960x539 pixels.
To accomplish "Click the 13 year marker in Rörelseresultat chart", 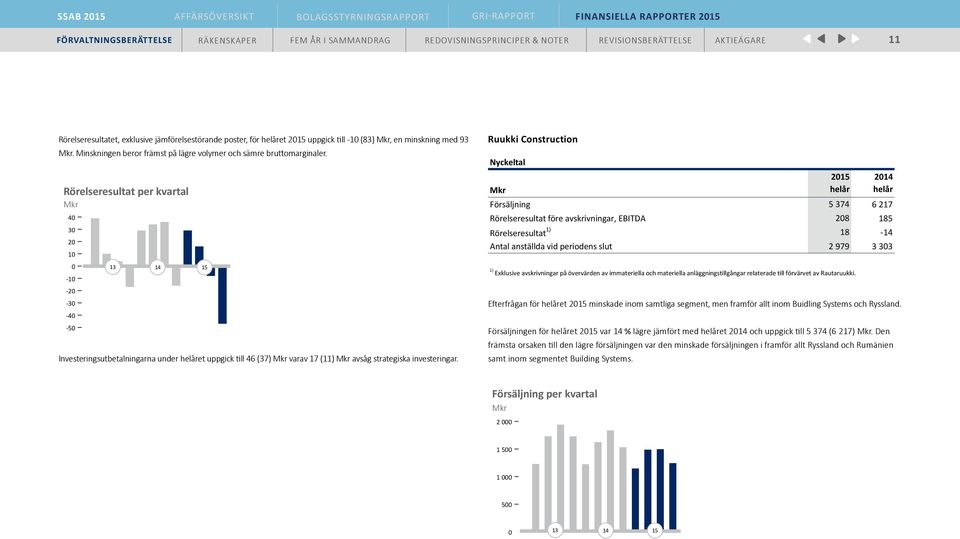I will click(113, 267).
